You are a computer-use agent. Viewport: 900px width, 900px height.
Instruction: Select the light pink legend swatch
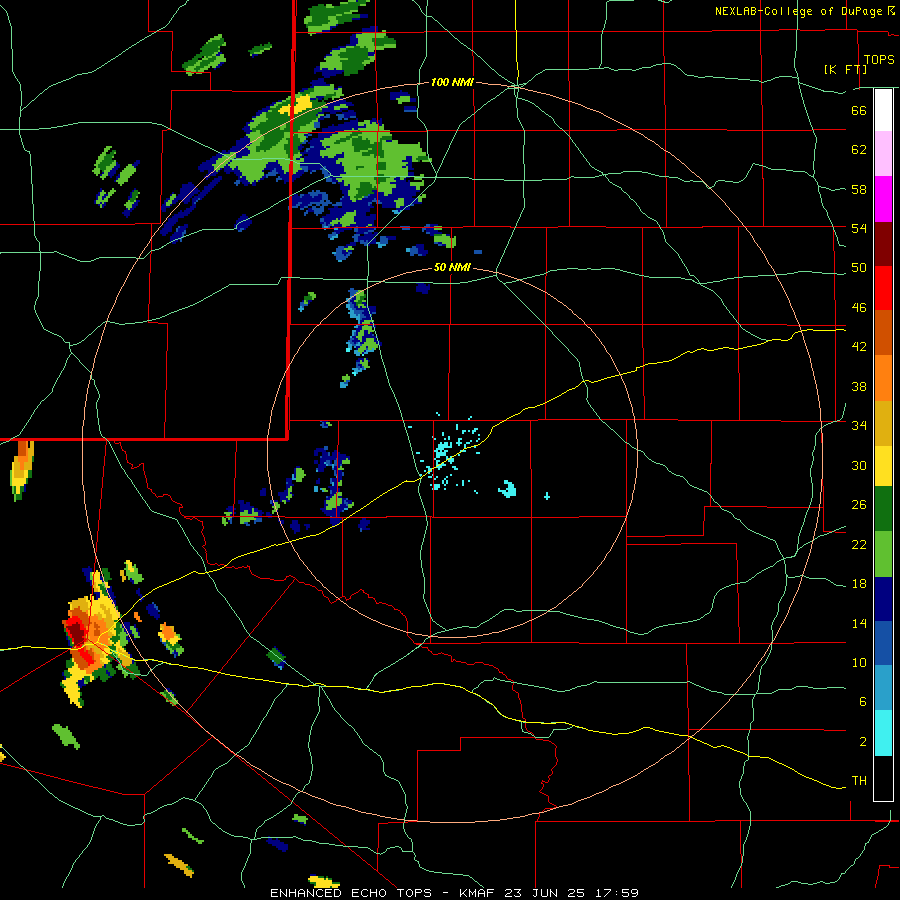(883, 153)
